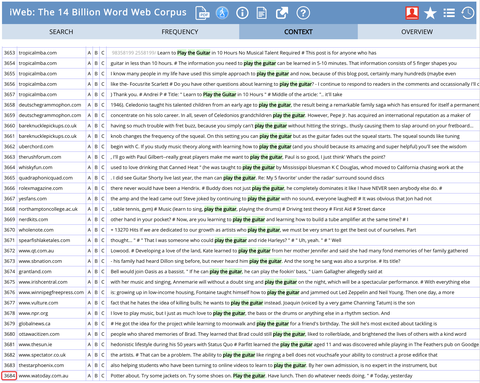Screen dimensions: 480x383
Task: Select the CONTEXT tab
Action: [x=298, y=32]
